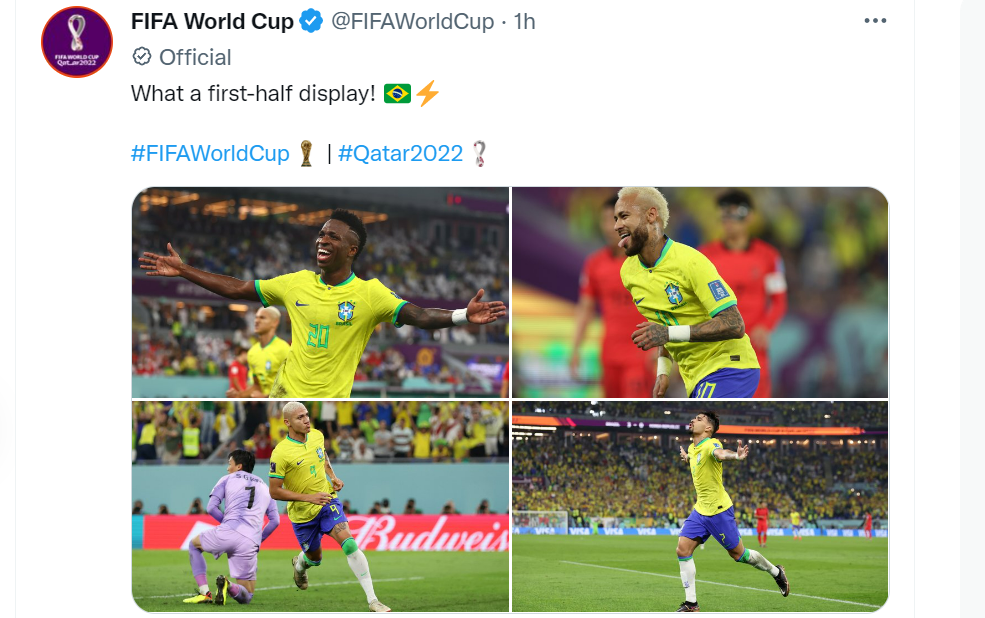Open the three-dot more options menu

[x=875, y=21]
